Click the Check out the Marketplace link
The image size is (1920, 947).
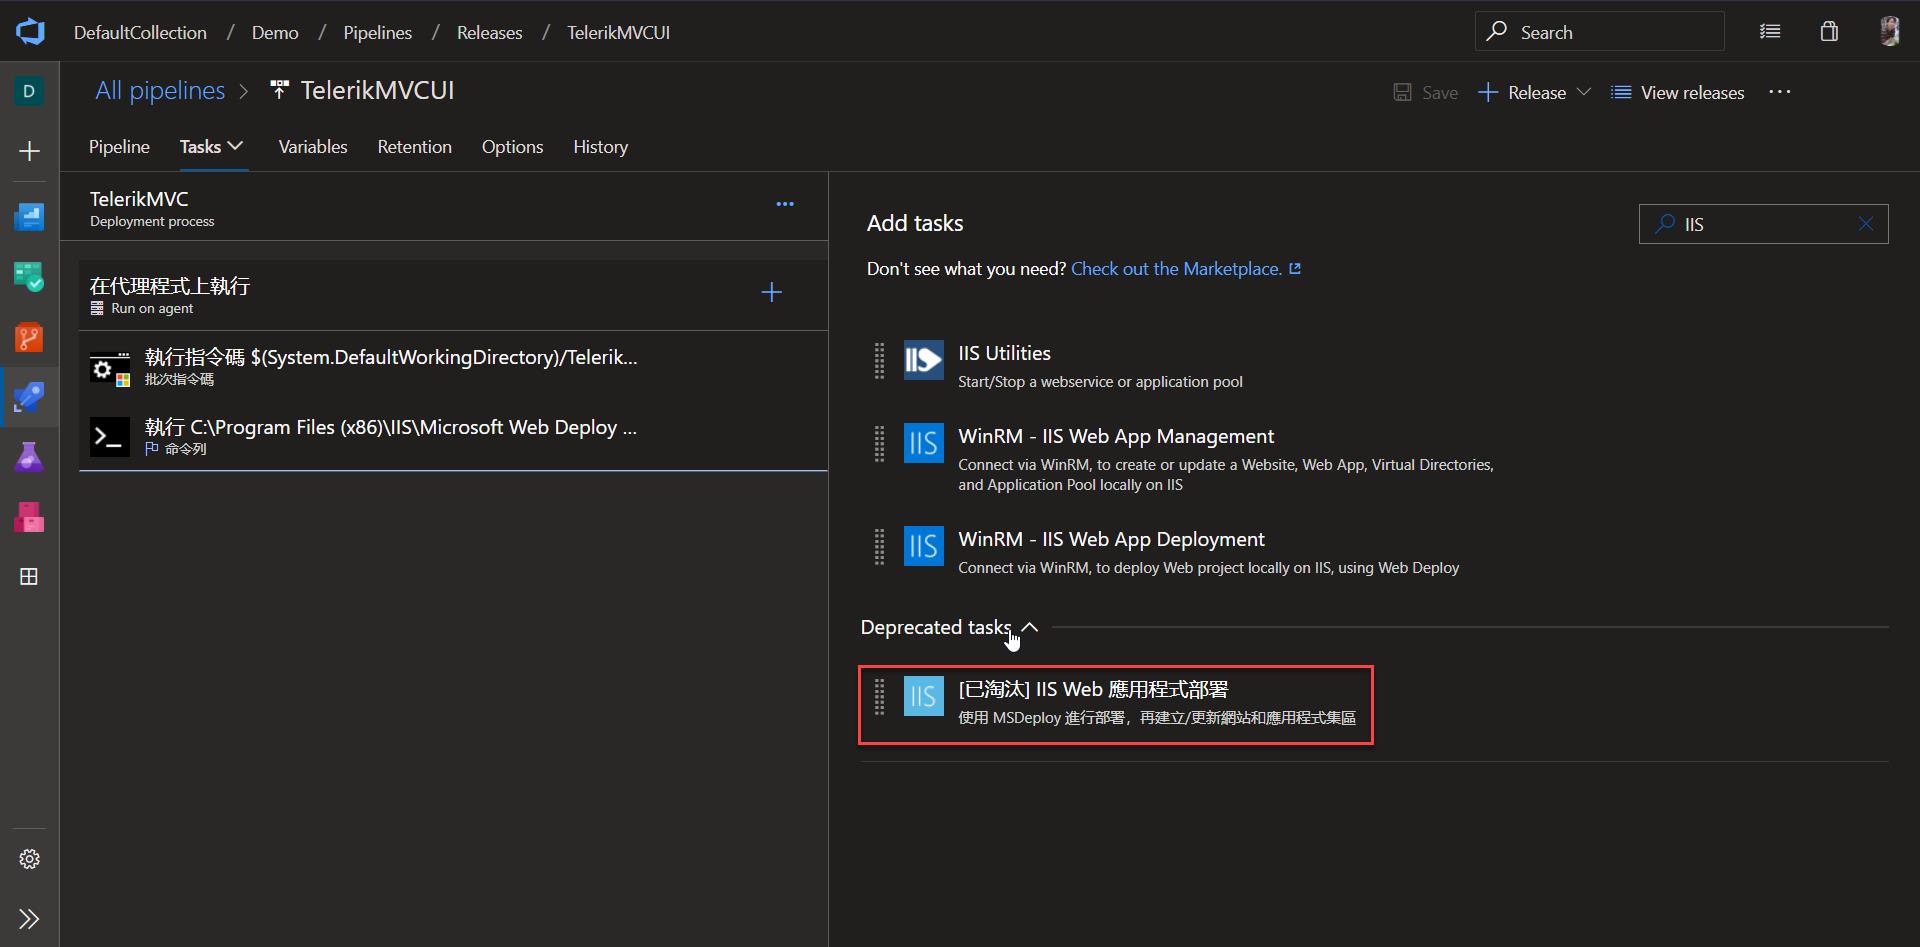pos(1176,268)
